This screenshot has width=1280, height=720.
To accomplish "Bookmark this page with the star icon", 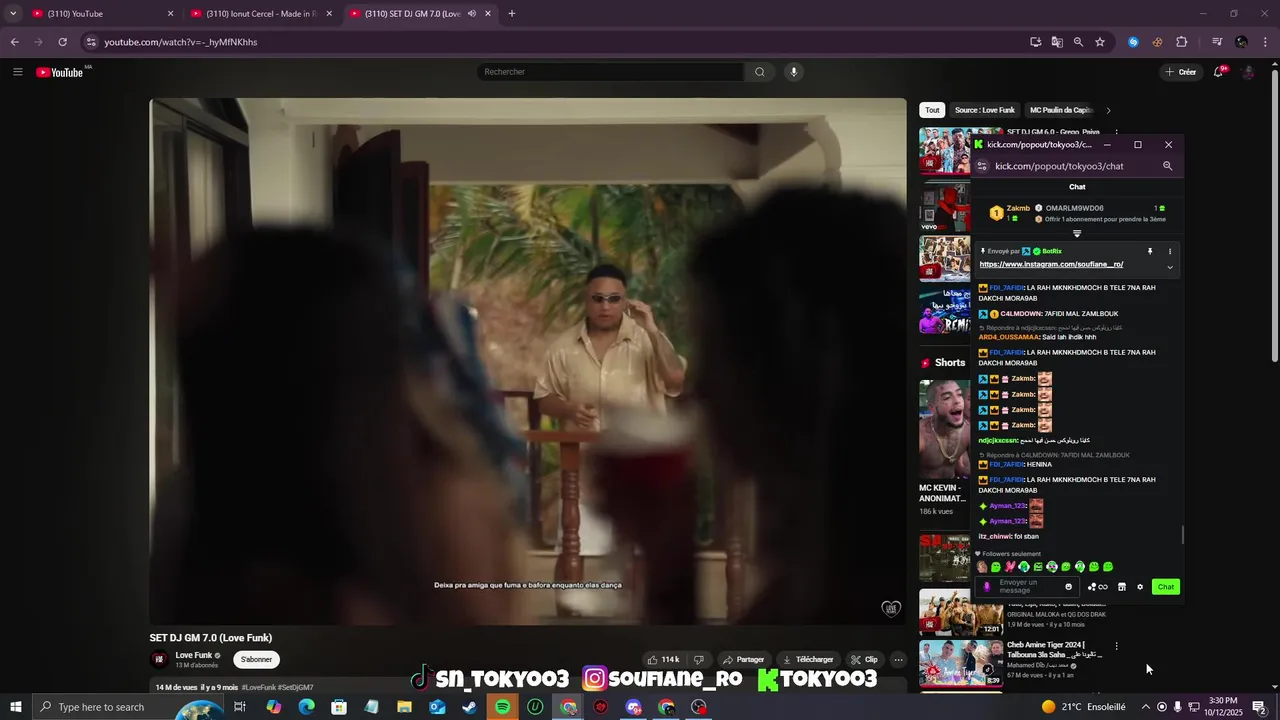I will pos(1100,42).
